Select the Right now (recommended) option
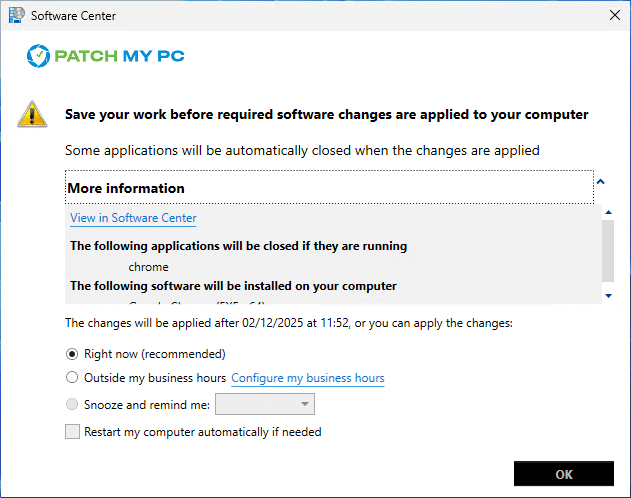This screenshot has height=498, width=631. 72,354
